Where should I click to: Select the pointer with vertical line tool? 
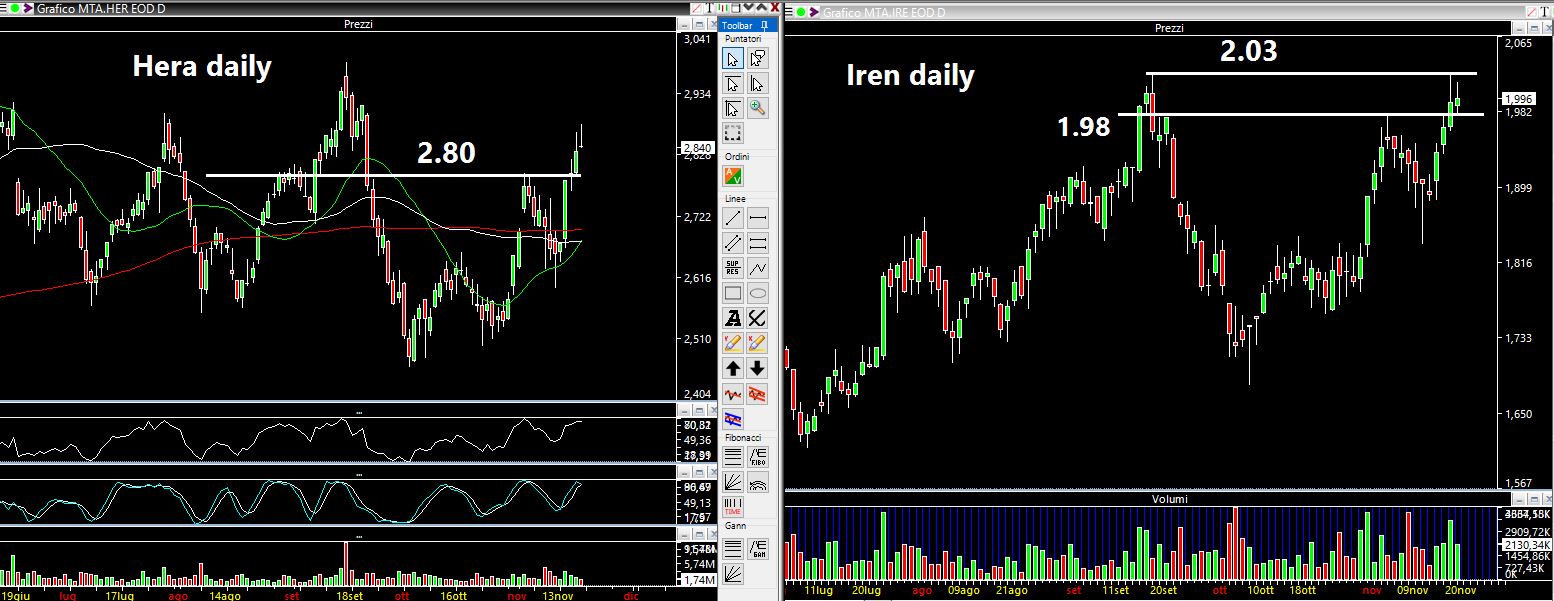[757, 83]
